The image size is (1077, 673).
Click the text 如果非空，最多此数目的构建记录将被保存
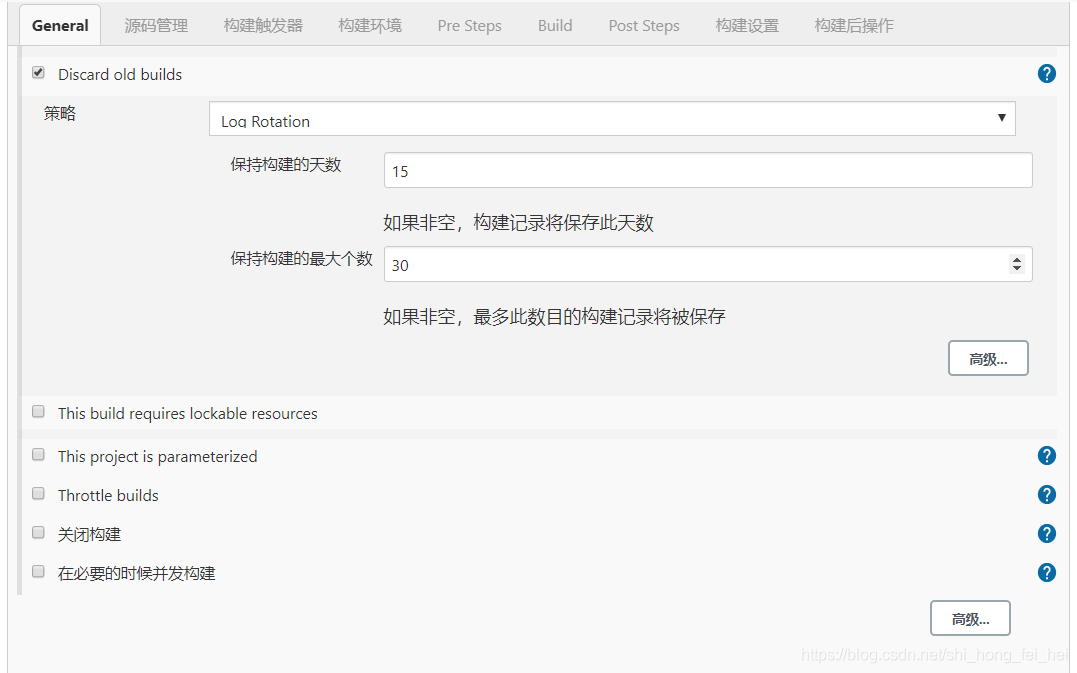554,317
